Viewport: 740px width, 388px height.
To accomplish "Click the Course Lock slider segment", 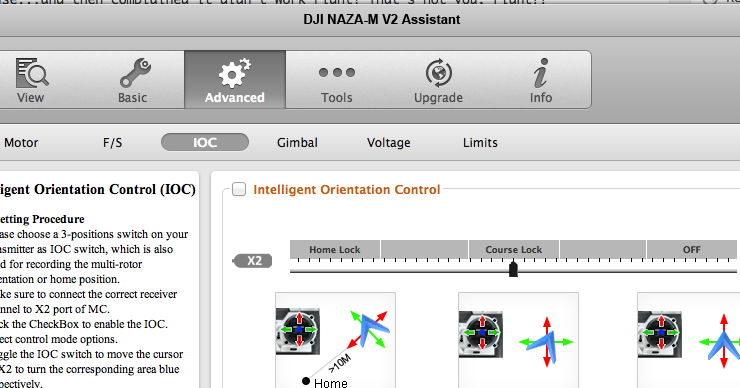I will (x=513, y=249).
